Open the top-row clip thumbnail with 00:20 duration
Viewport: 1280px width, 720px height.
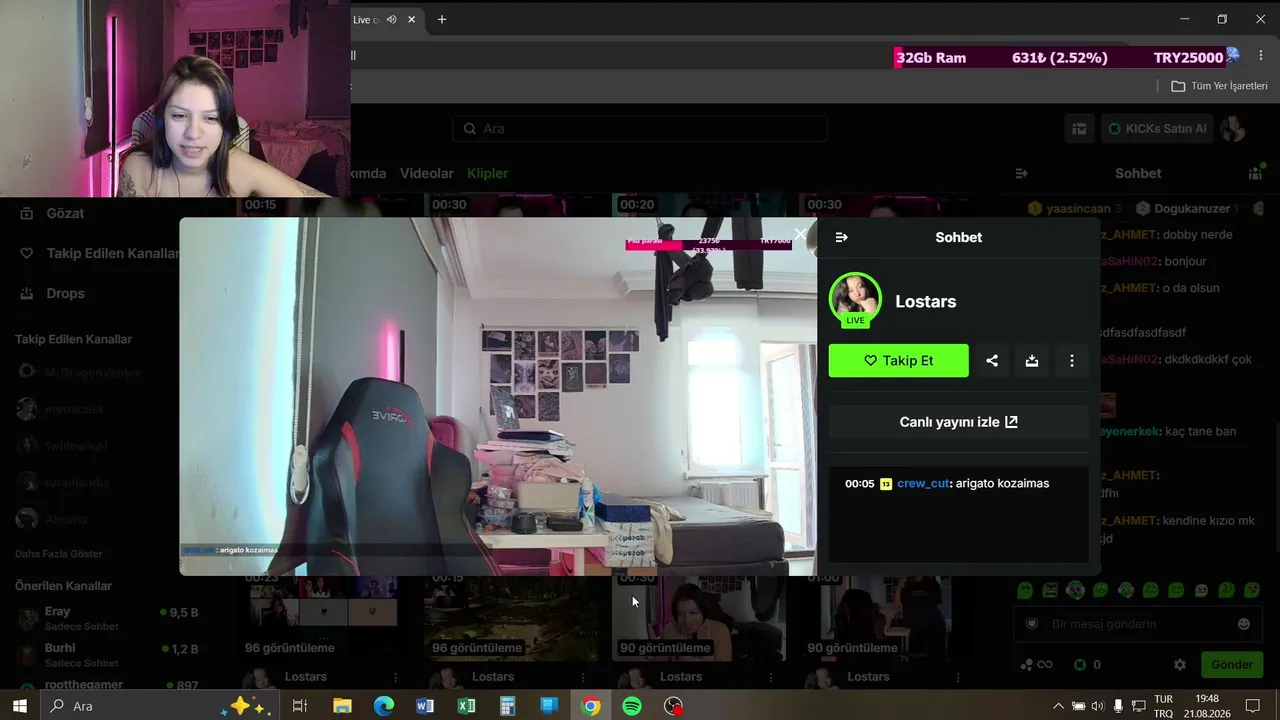pos(699,205)
